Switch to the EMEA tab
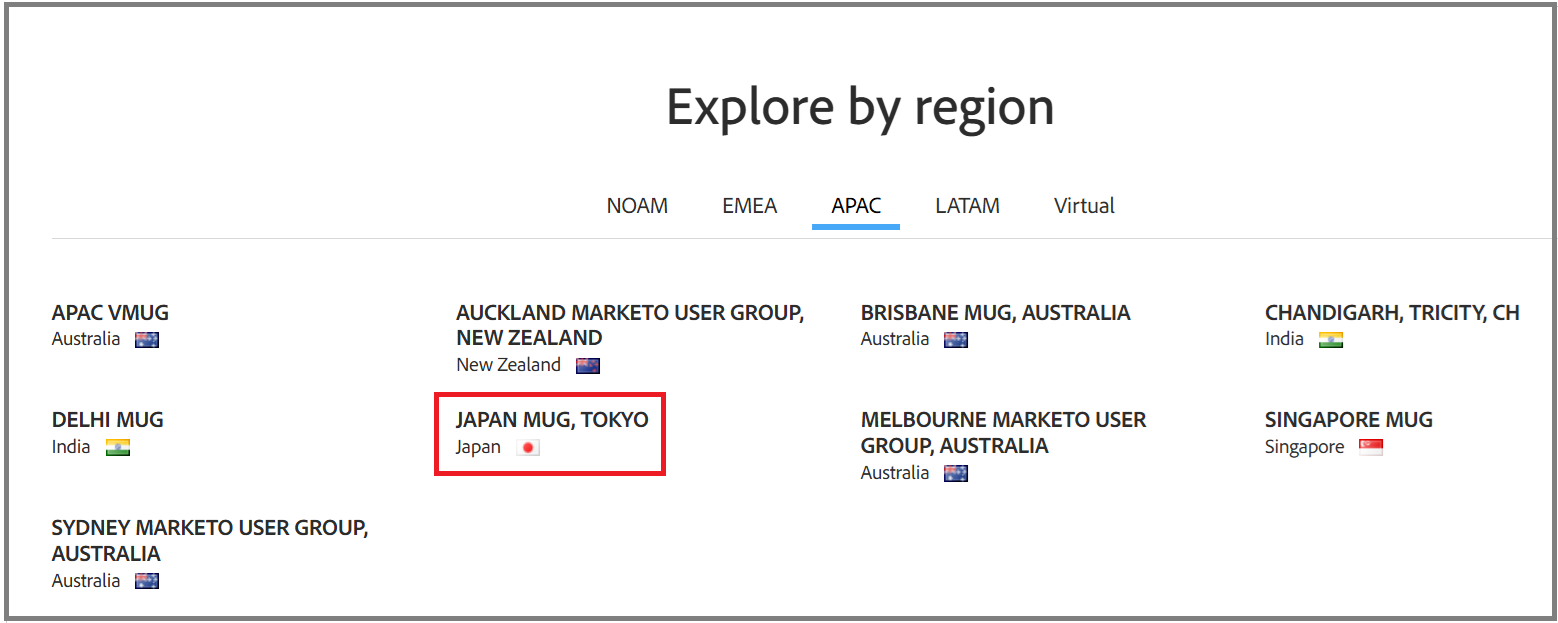Screen dimensions: 1558x623 click(x=749, y=205)
